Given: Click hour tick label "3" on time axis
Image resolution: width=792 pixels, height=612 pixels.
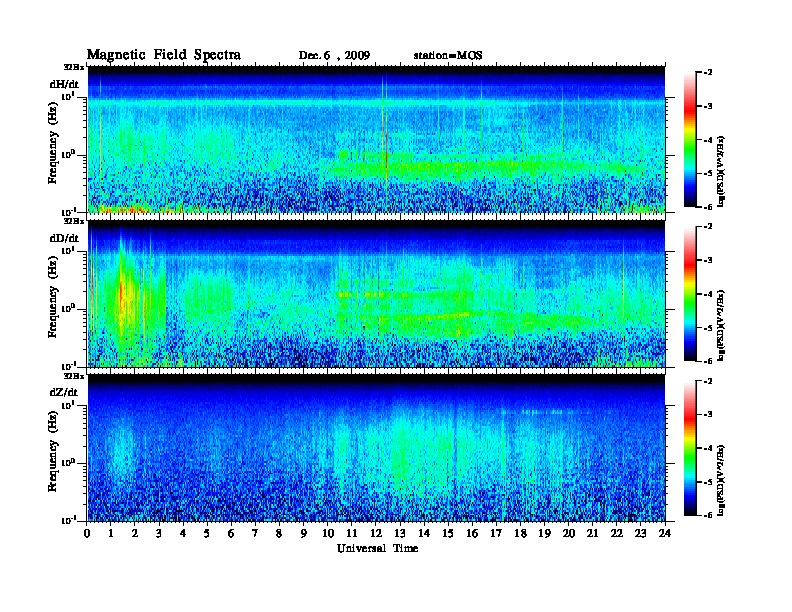Looking at the screenshot, I should tap(159, 533).
